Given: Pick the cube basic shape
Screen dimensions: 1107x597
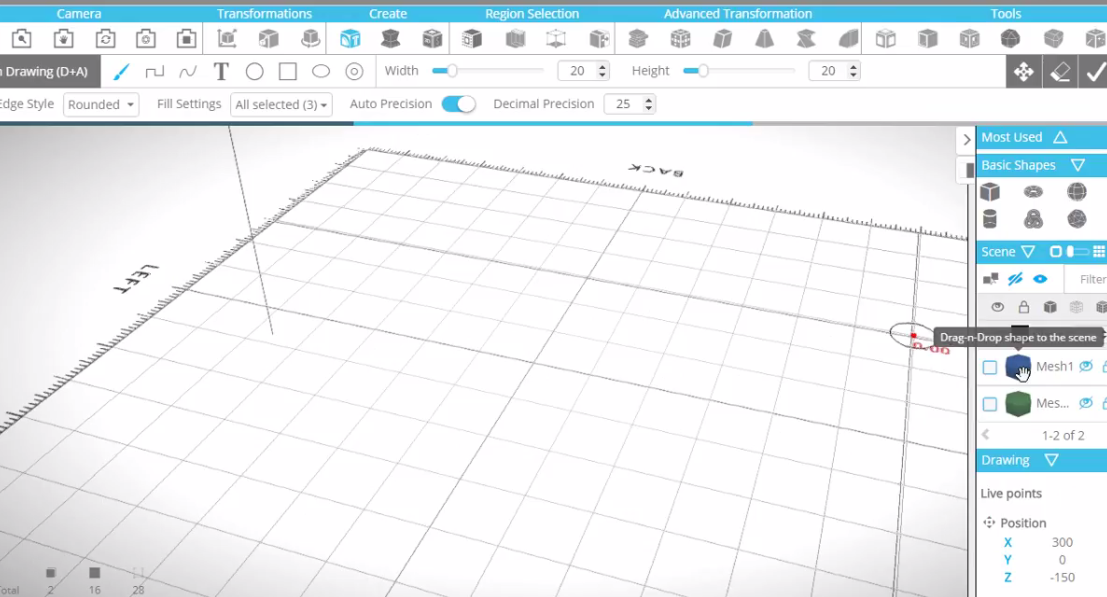Looking at the screenshot, I should coord(990,192).
